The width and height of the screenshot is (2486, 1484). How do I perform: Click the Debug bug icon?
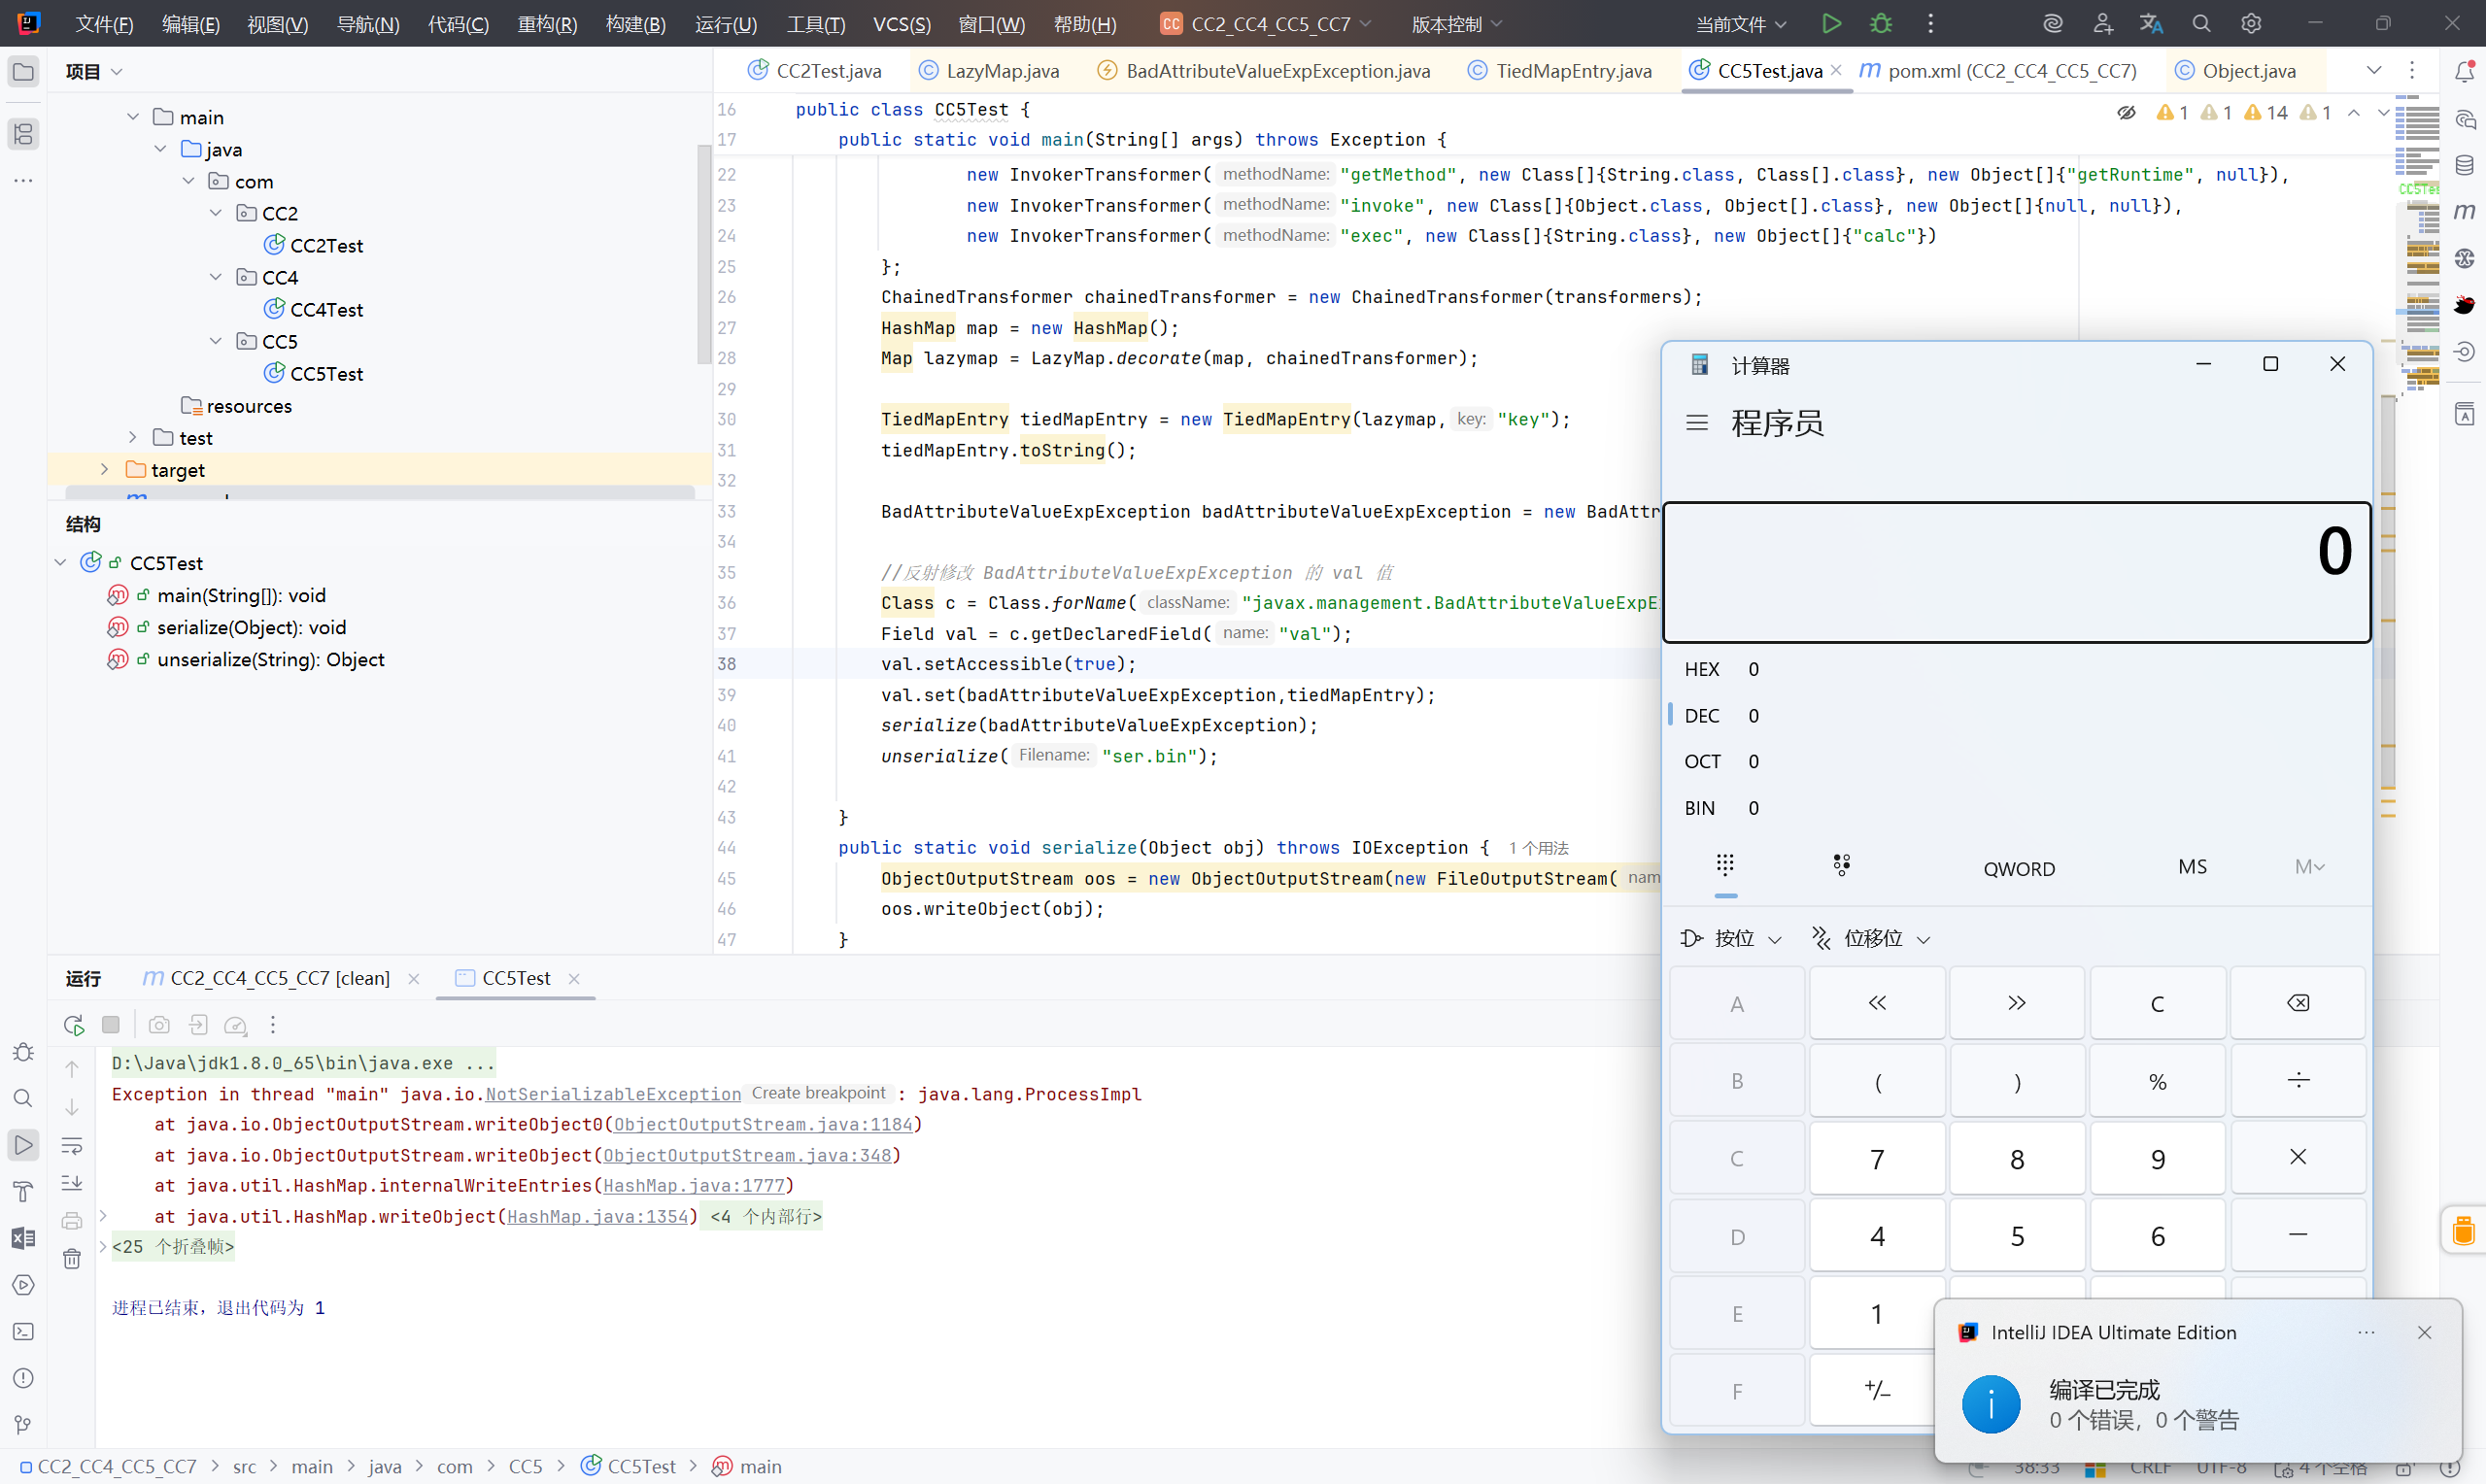[1880, 23]
